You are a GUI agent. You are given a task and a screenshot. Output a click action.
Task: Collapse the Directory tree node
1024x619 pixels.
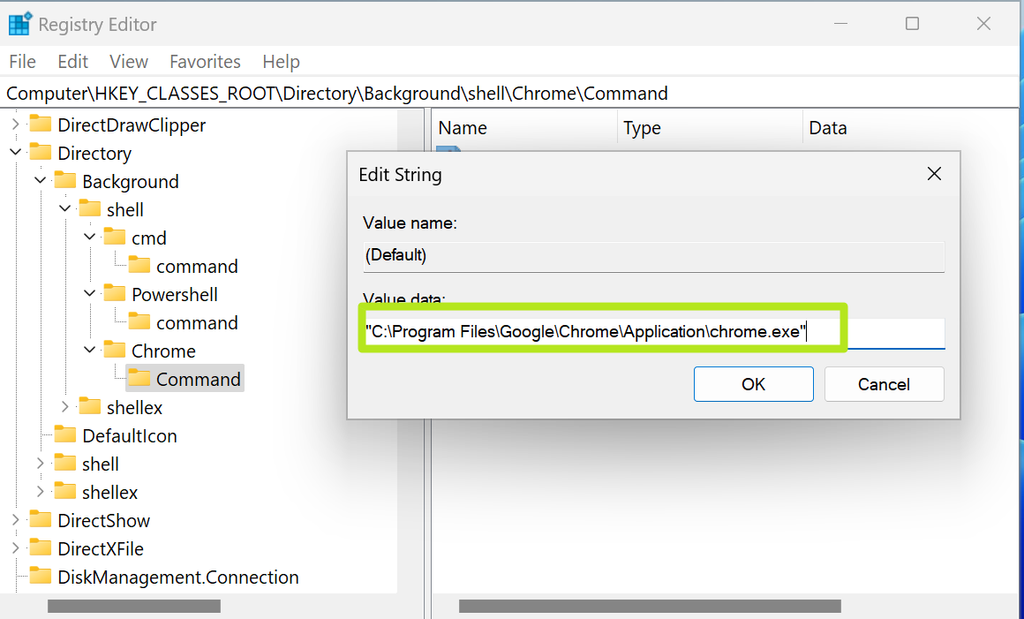click(14, 153)
